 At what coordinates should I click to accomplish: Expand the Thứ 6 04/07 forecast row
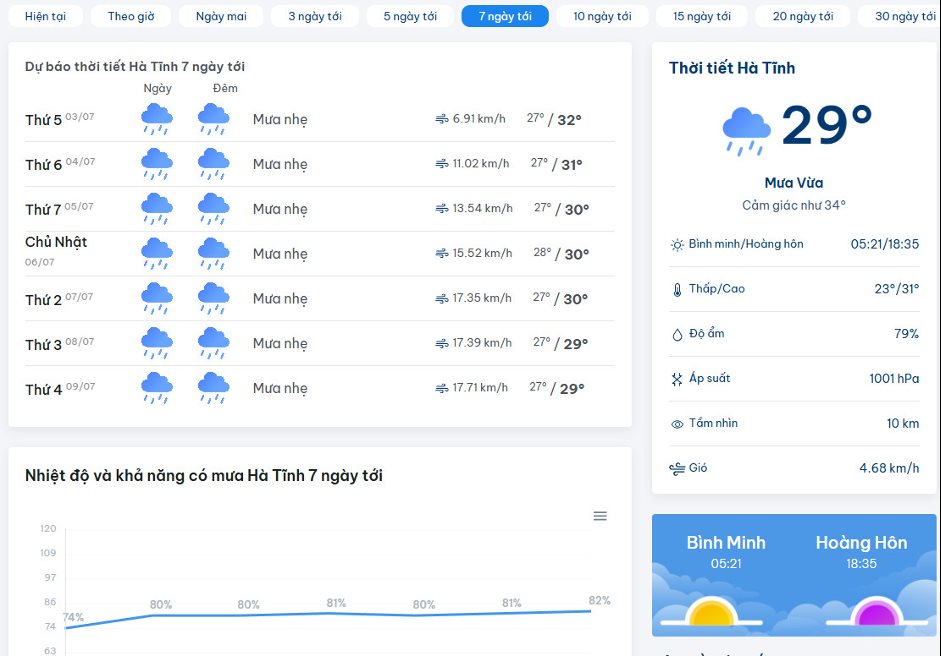[320, 164]
